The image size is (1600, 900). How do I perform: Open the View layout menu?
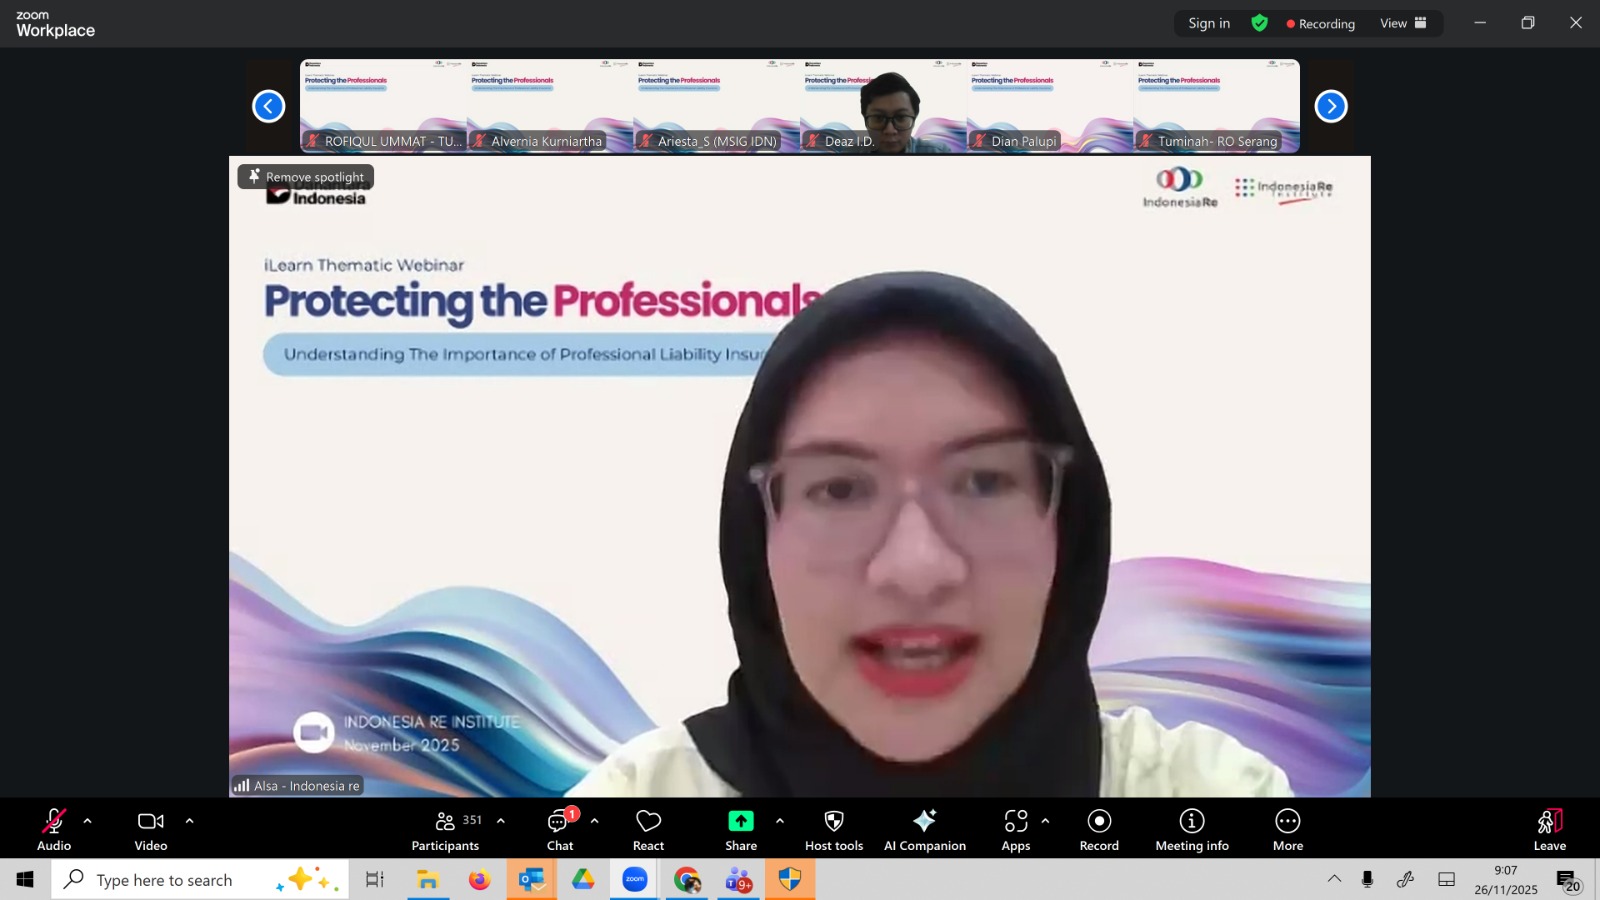1403,23
